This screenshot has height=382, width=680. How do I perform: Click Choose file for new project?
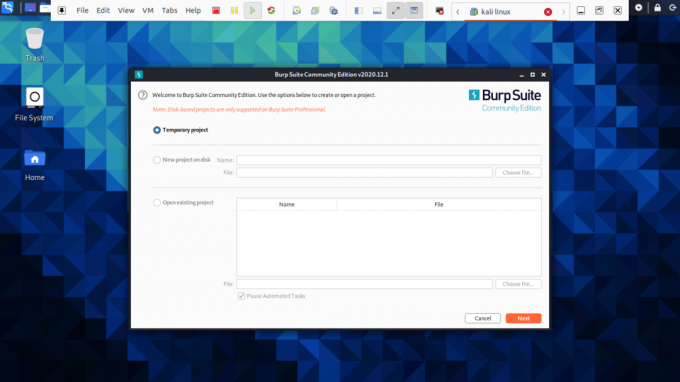(518, 173)
